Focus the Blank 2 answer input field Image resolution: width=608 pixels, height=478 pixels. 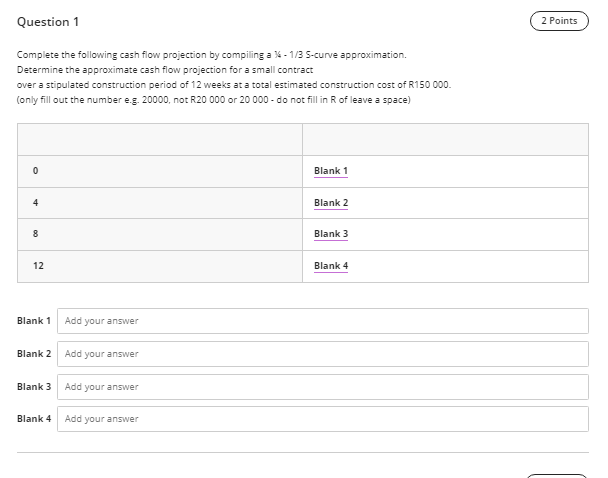[322, 354]
